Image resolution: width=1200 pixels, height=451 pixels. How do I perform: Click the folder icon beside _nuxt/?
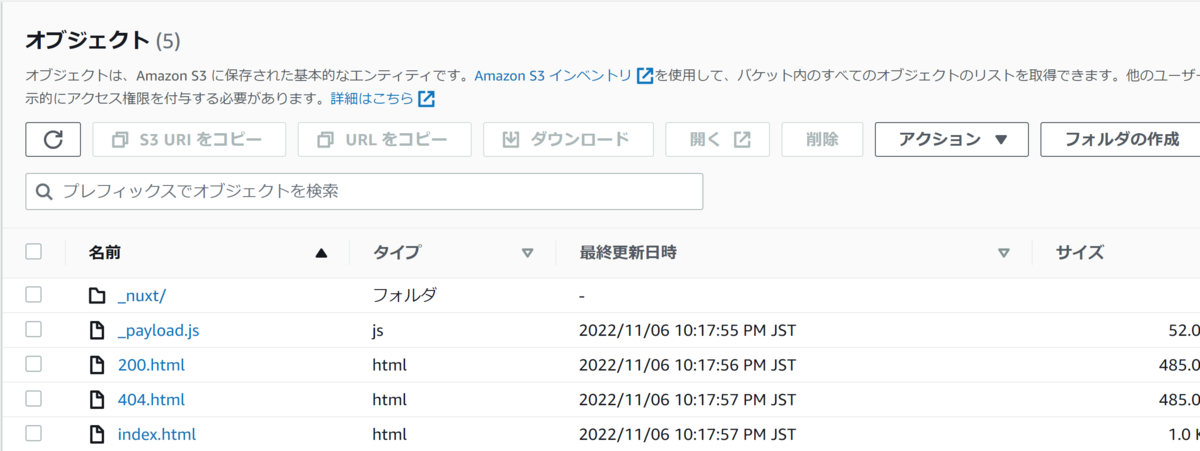click(97, 296)
